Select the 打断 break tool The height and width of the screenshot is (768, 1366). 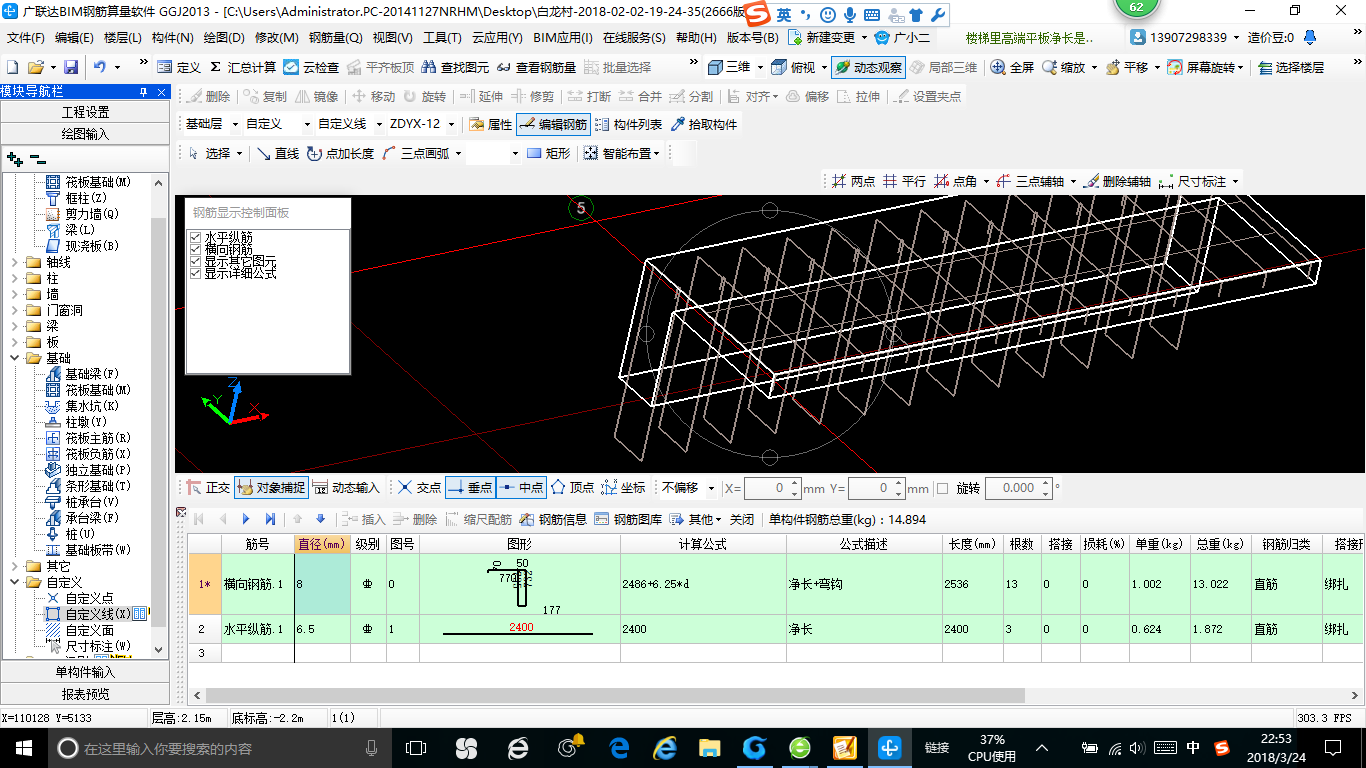(x=590, y=97)
